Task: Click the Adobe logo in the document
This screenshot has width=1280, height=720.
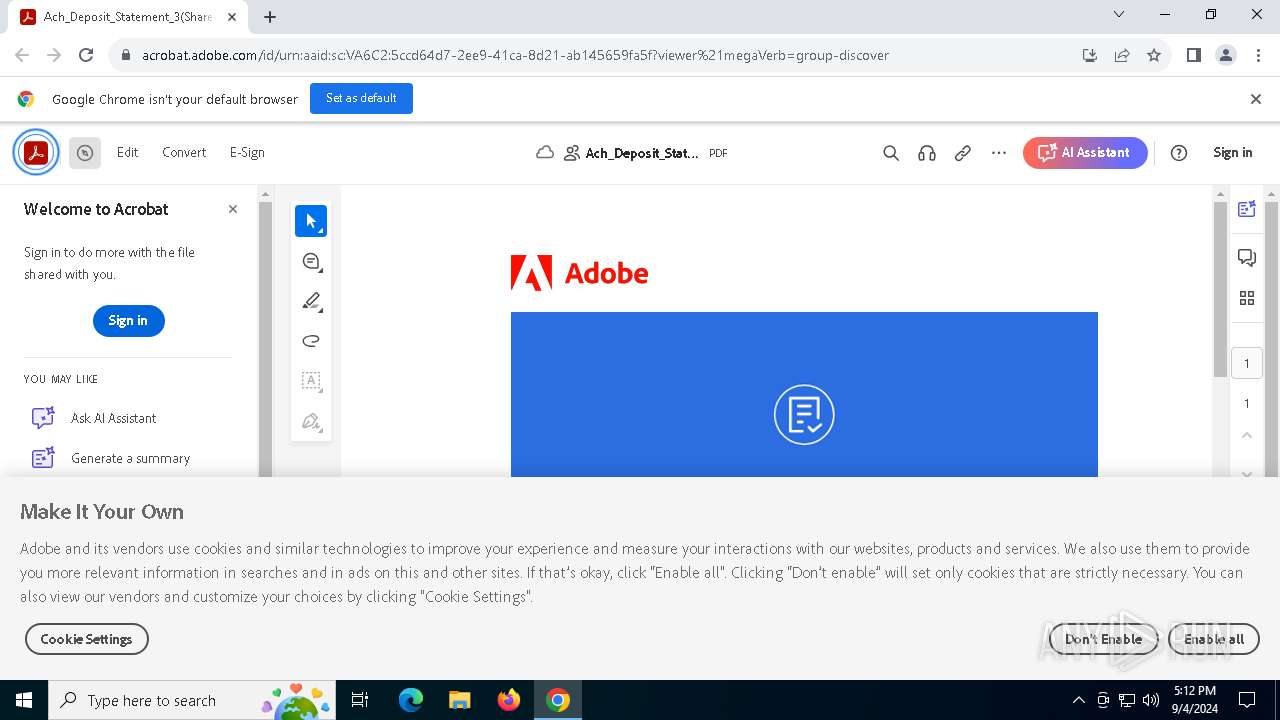Action: point(580,273)
